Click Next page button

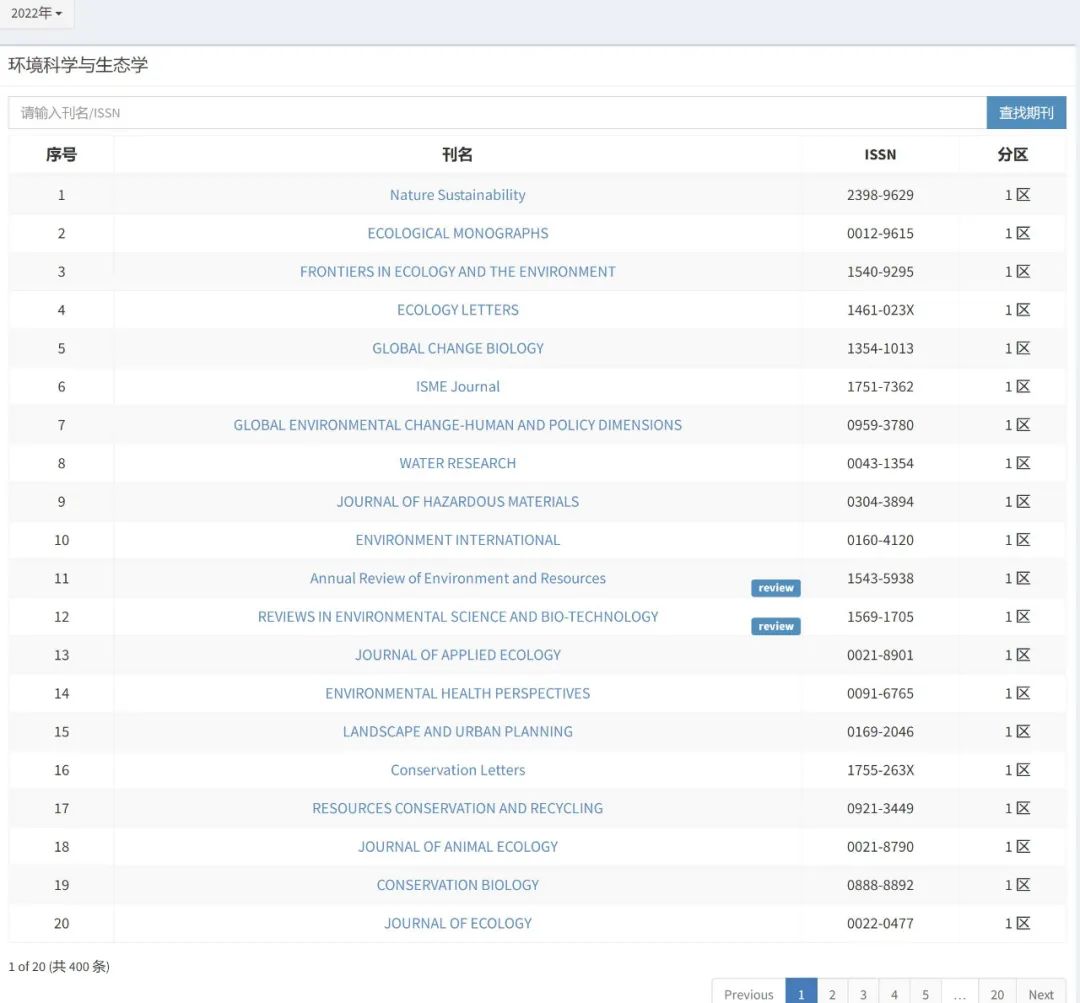click(x=1041, y=994)
